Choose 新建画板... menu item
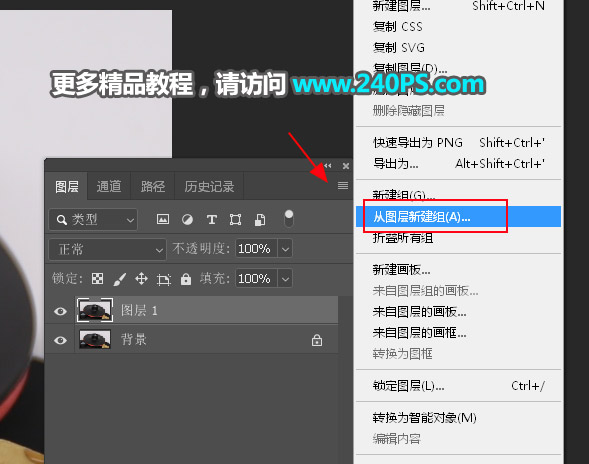Image resolution: width=589 pixels, height=464 pixels. coord(458,270)
